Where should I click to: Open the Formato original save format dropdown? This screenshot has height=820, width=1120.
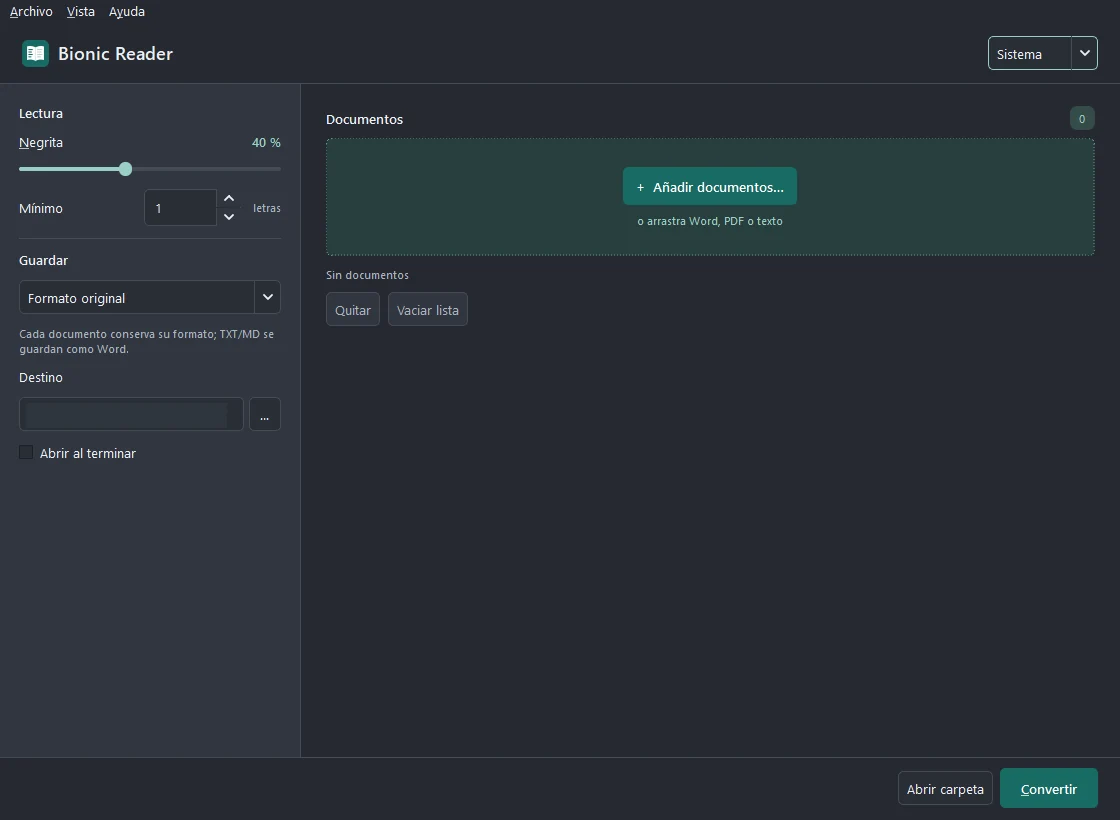pyautogui.click(x=149, y=298)
